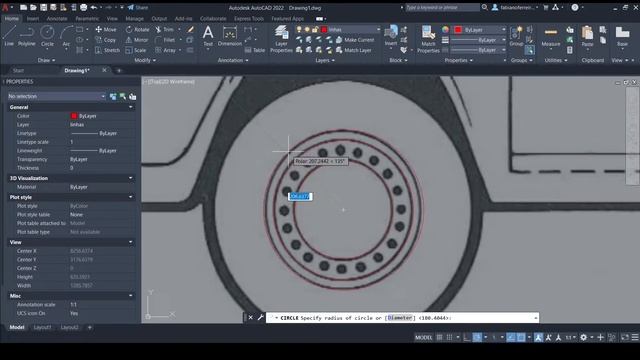Click the Mirror tool
This screenshot has width=640, height=360.
pos(137,40)
